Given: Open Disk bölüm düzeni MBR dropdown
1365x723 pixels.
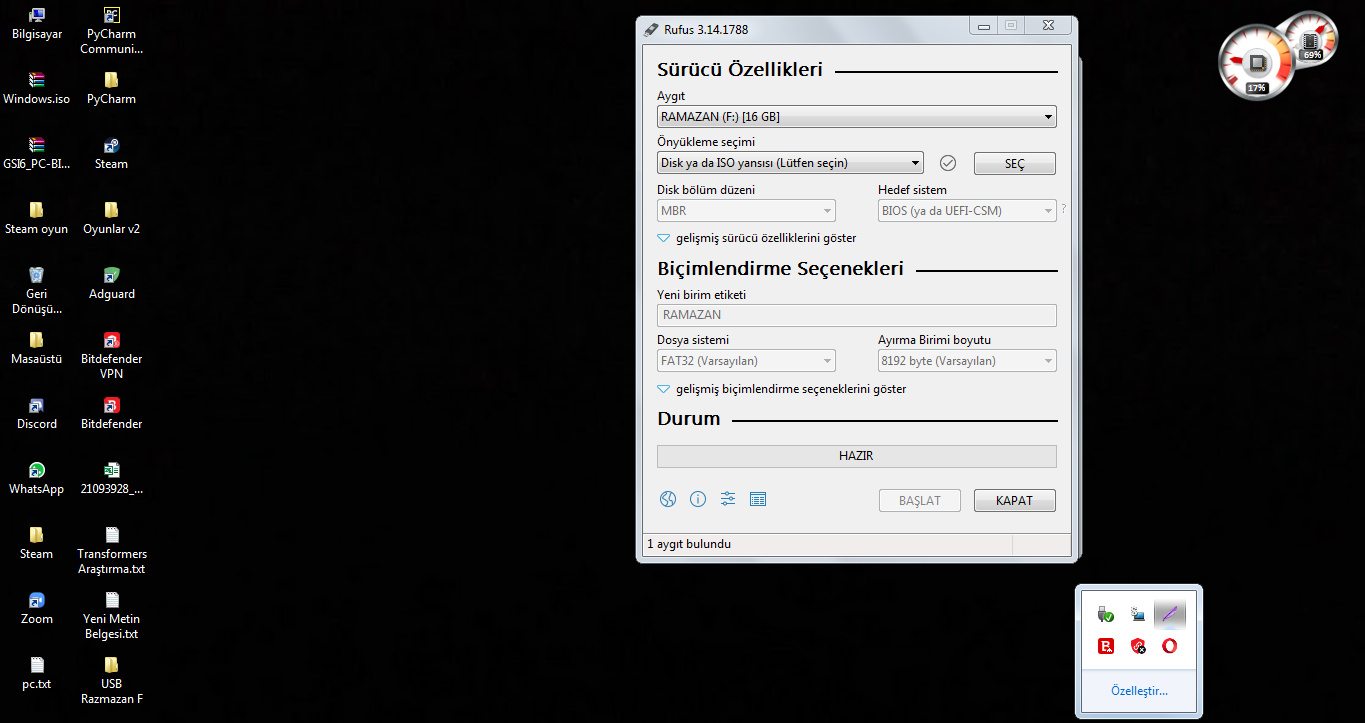Looking at the screenshot, I should [x=746, y=211].
